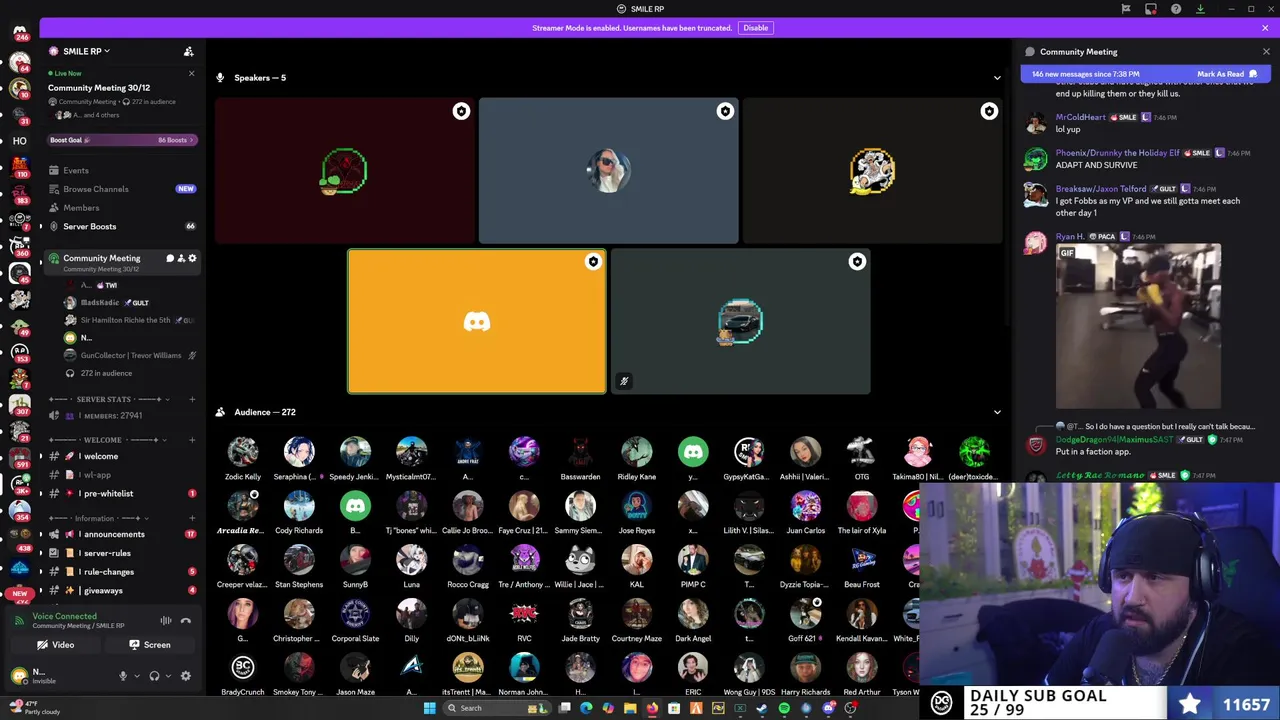The height and width of the screenshot is (720, 1280).
Task: Open the Windows Start menu
Action: click(429, 708)
